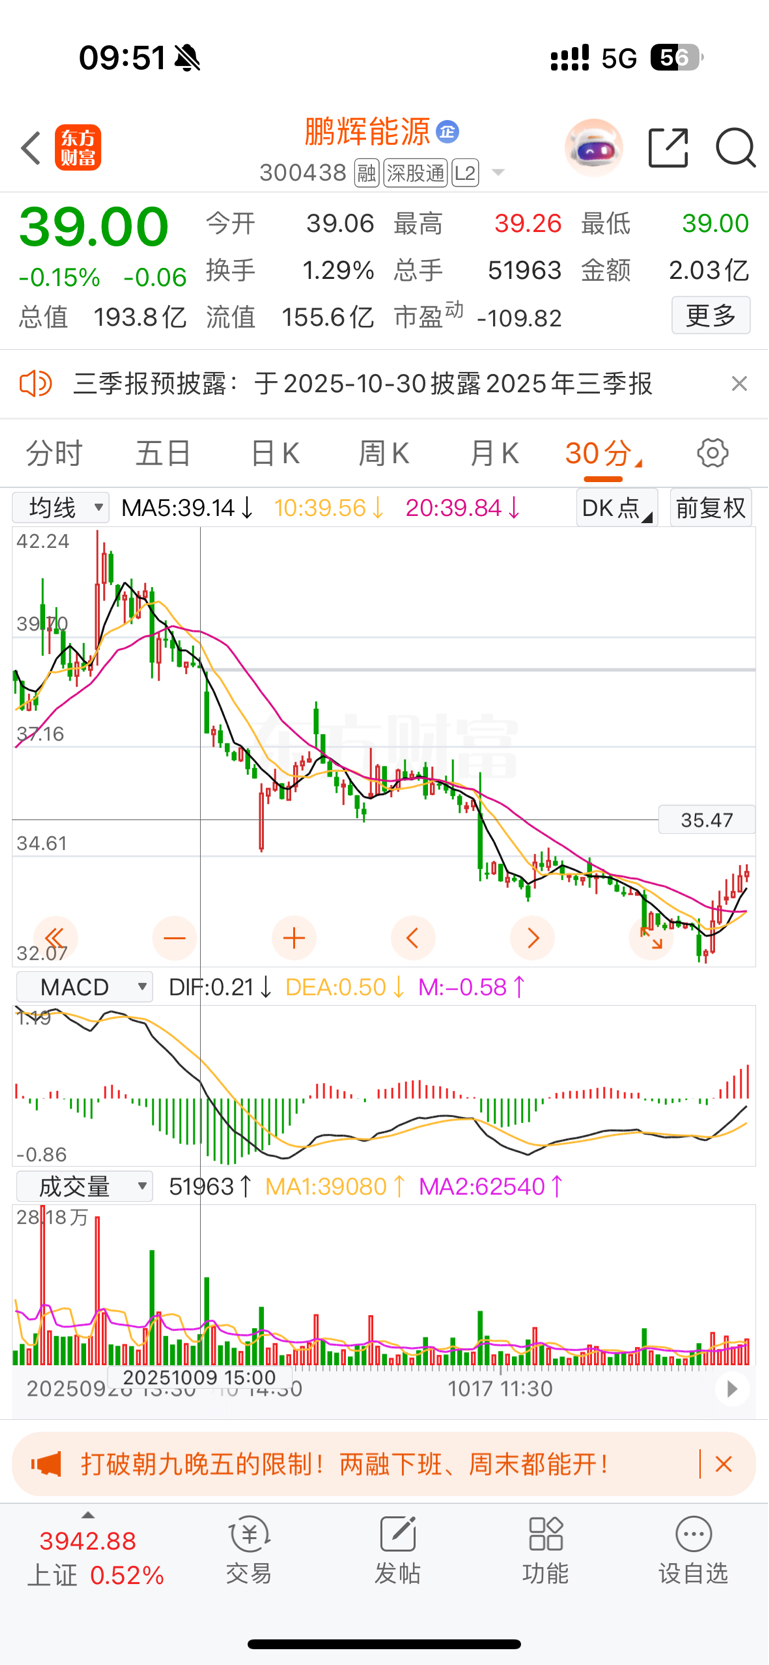Open the robot AI assistant avatar
The image size is (769, 1665).
click(594, 148)
